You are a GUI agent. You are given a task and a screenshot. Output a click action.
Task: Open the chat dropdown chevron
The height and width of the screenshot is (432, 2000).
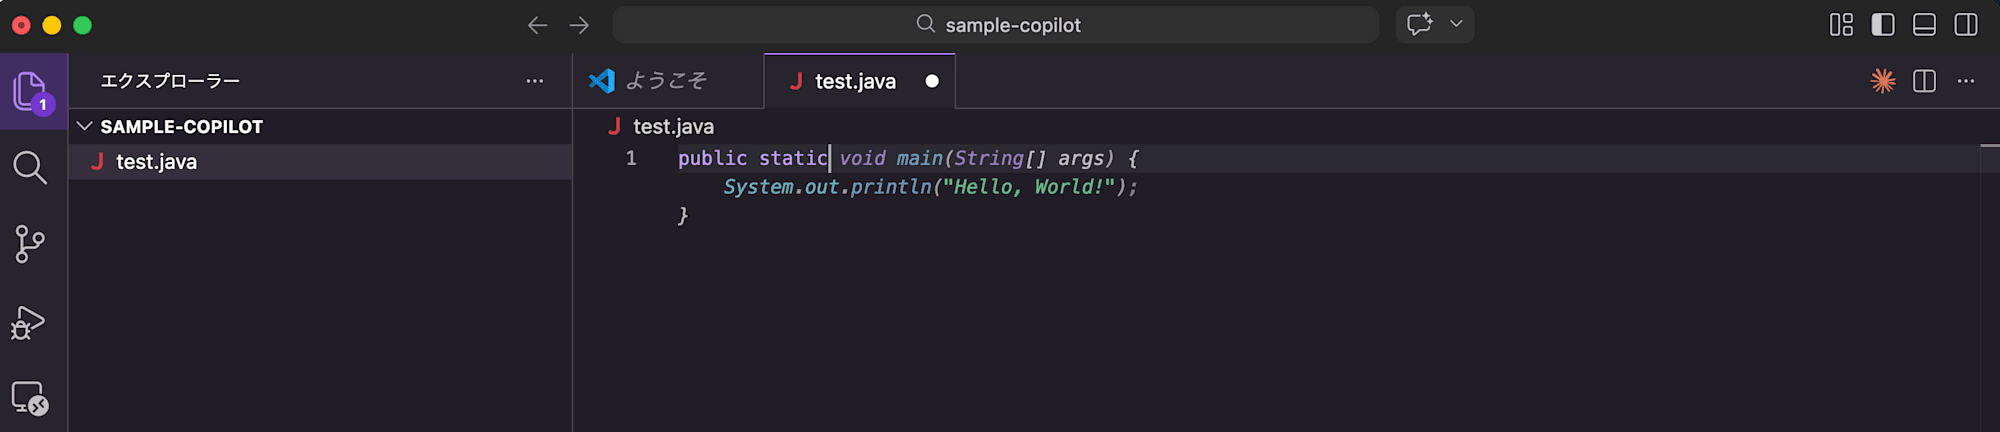point(1456,25)
